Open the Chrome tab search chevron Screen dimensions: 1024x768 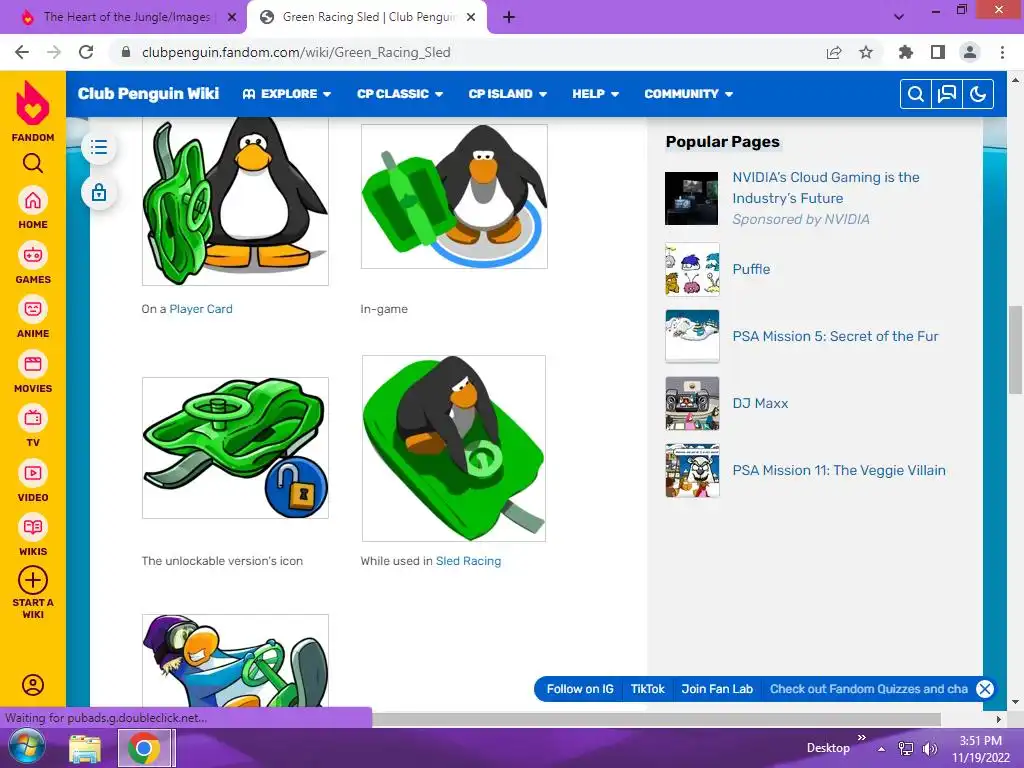tap(899, 17)
